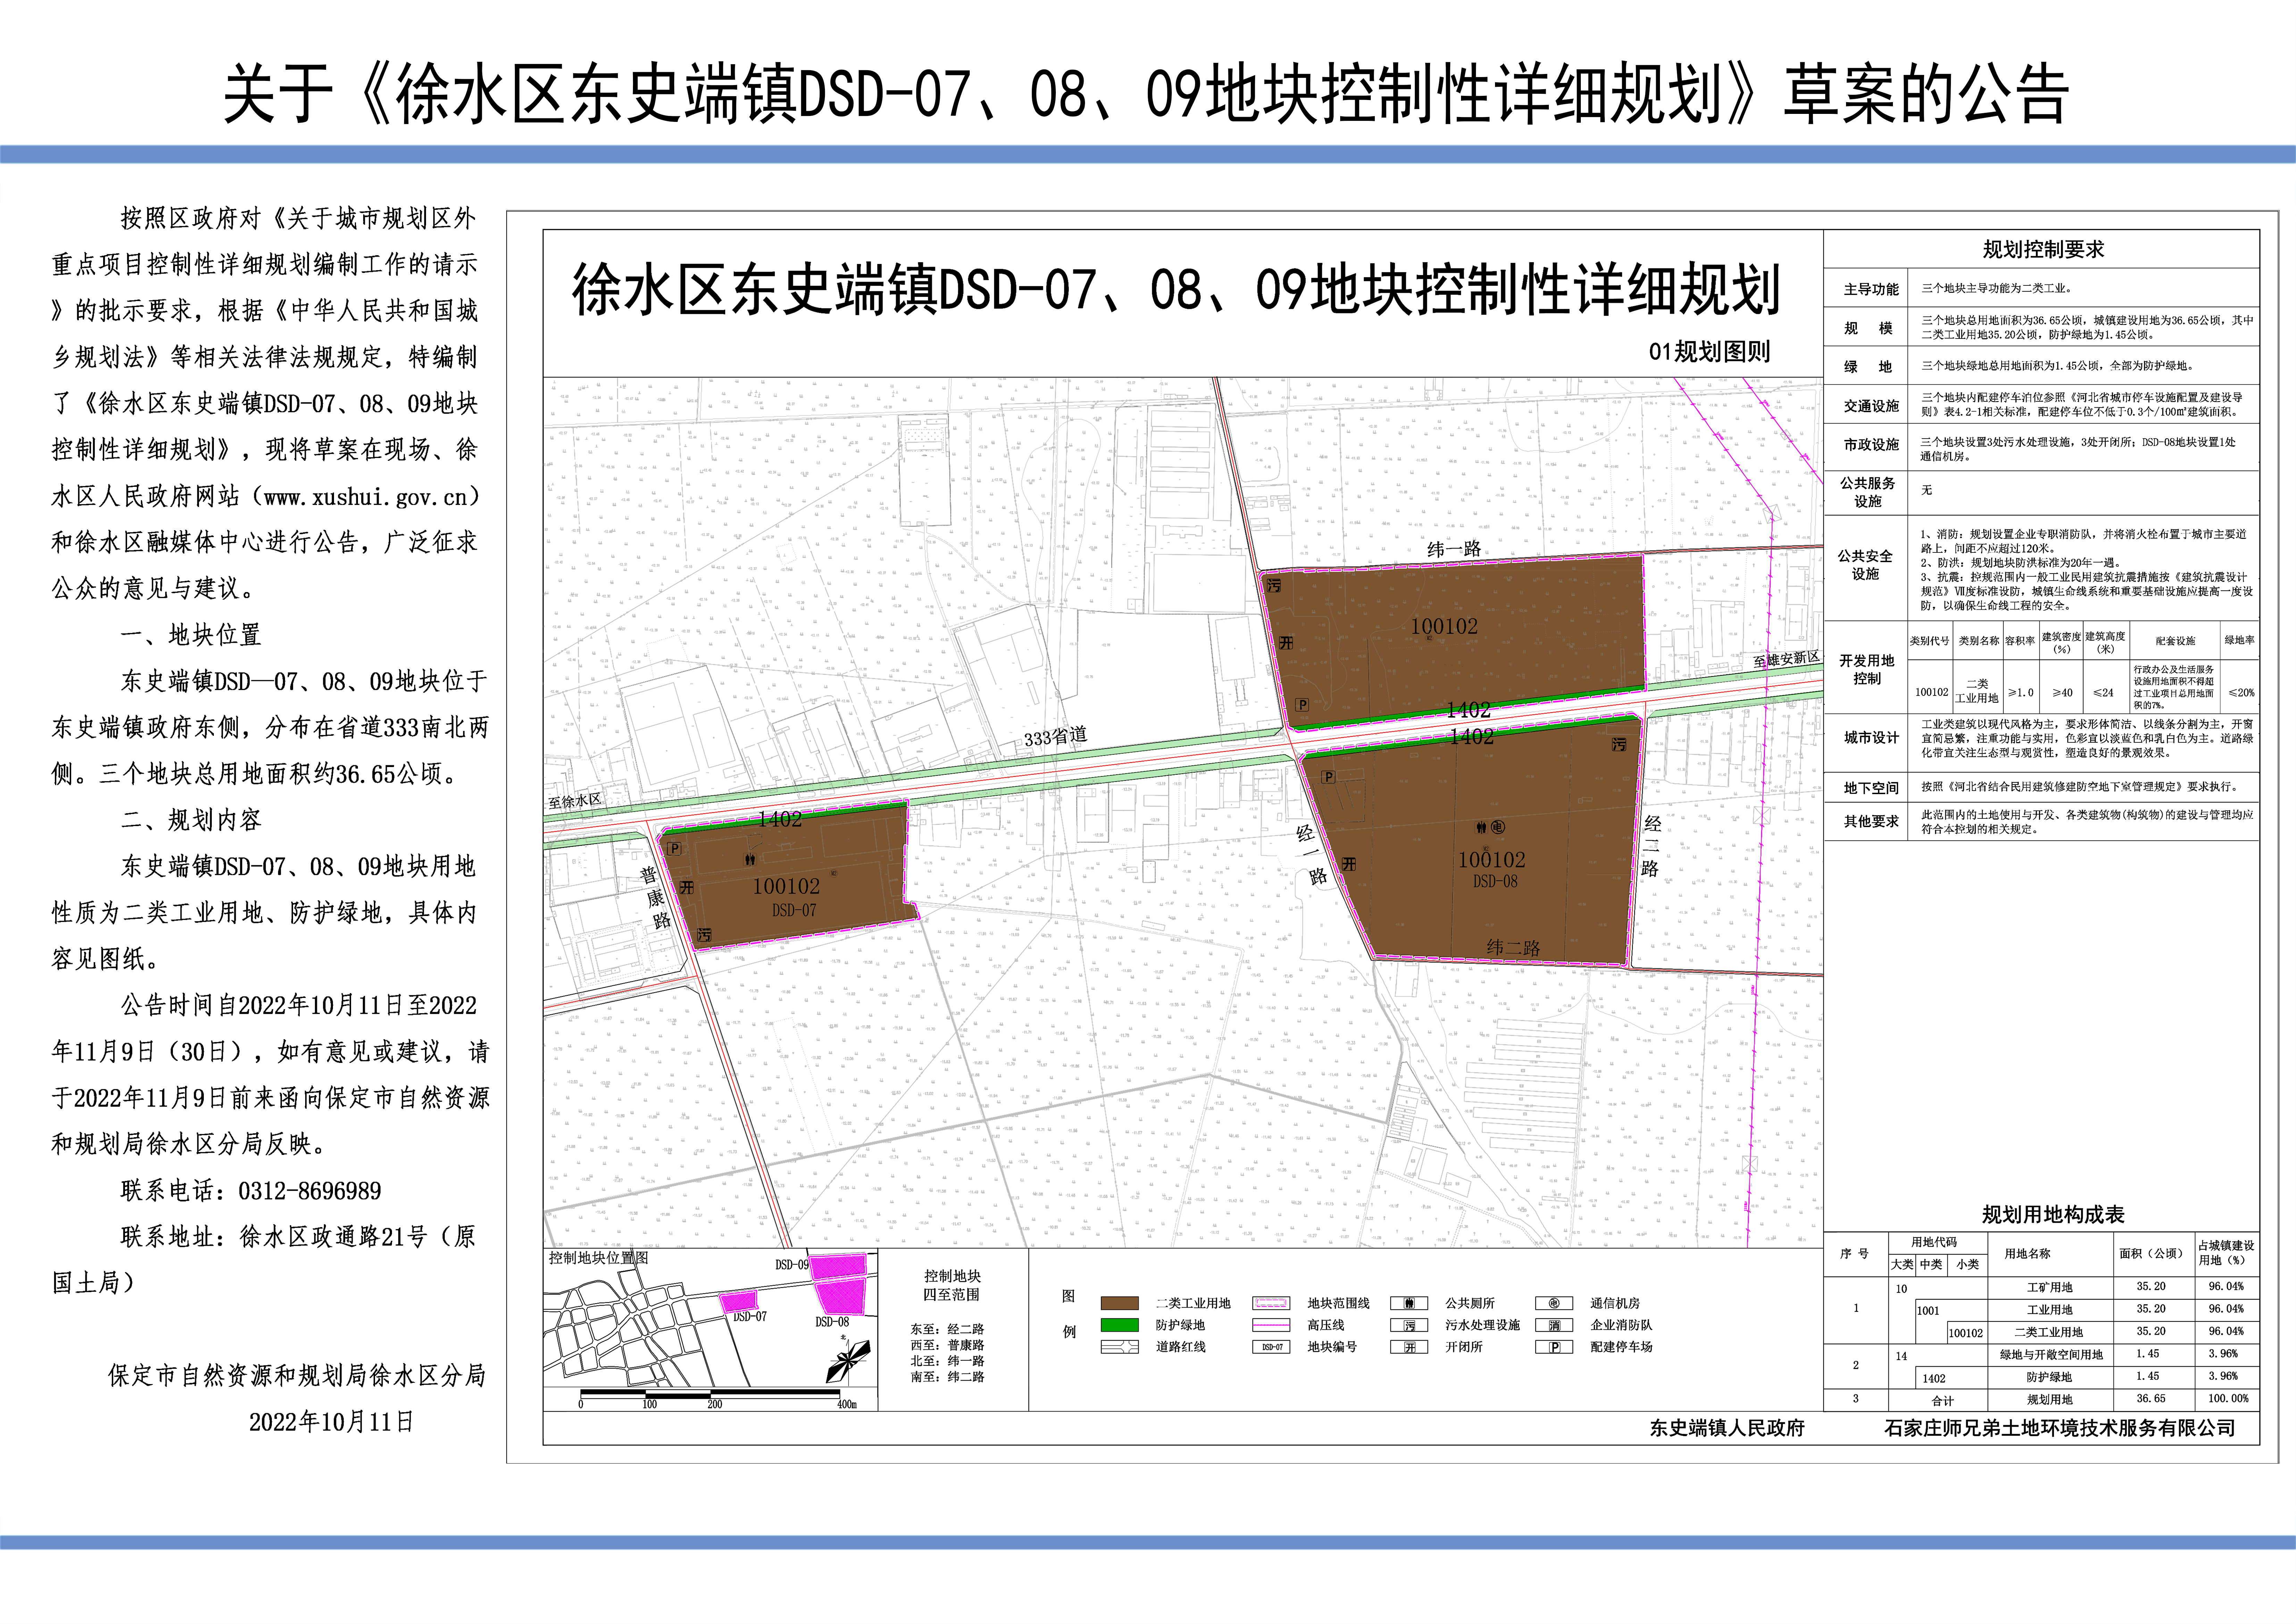Click the 一、地块位置 section heading
This screenshot has width=2296, height=1624.
(x=191, y=635)
